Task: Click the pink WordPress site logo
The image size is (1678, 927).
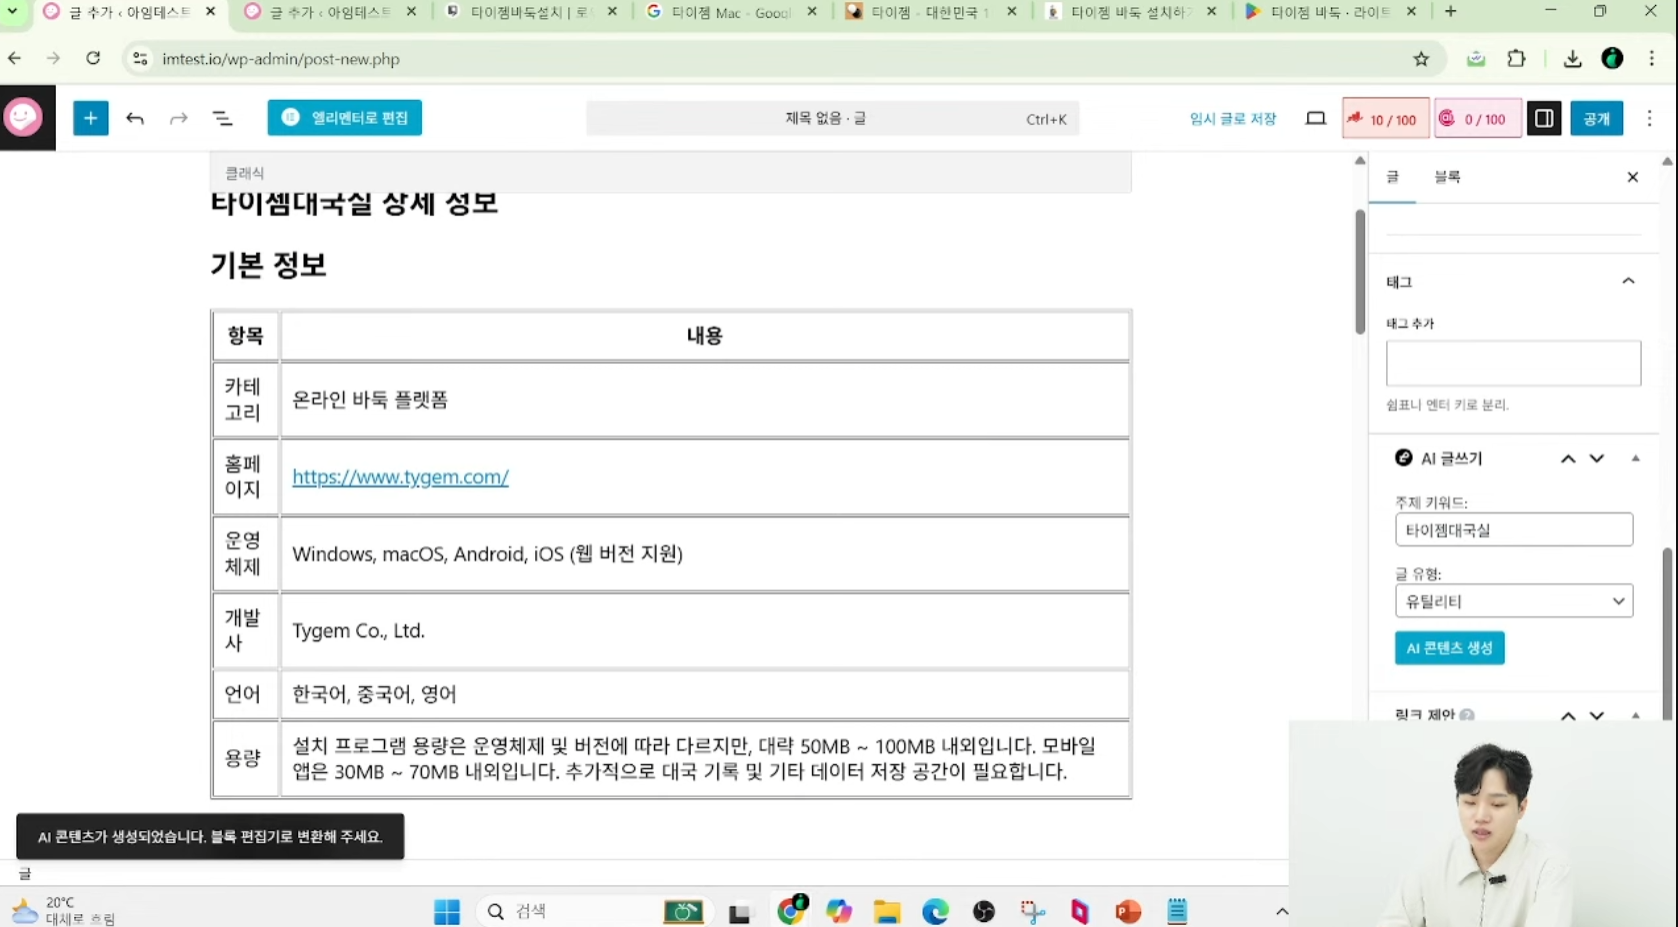Action: [x=25, y=118]
